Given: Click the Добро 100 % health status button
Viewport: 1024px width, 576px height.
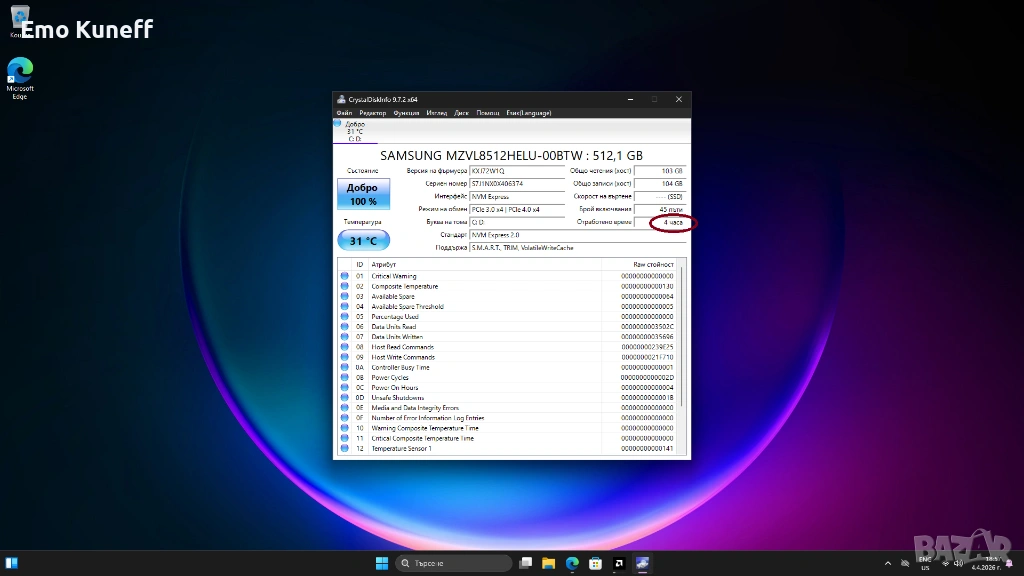Looking at the screenshot, I should pyautogui.click(x=362, y=194).
